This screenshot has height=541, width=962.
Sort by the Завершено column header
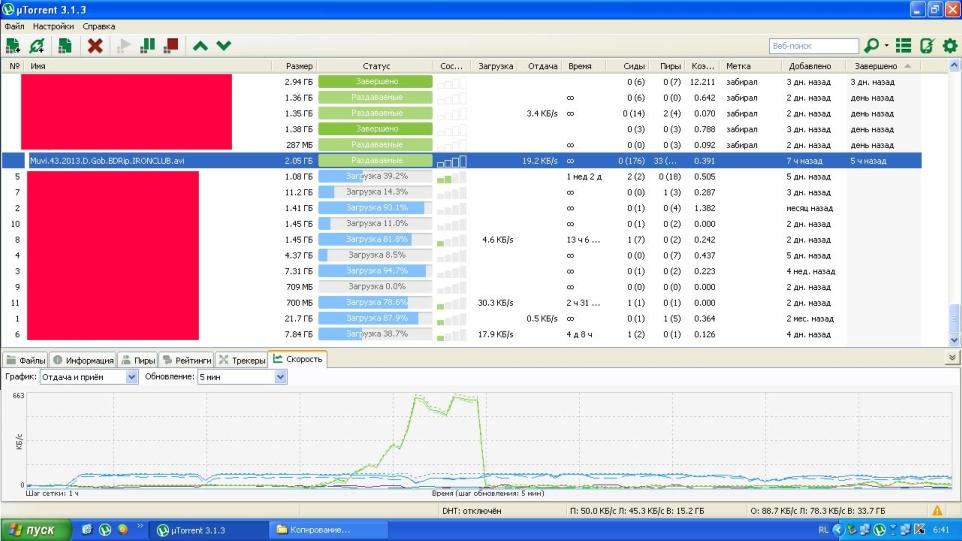click(882, 66)
